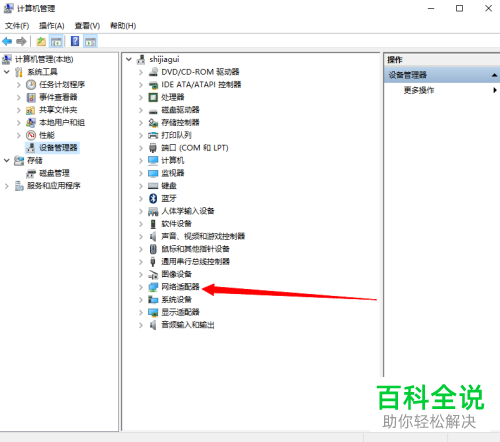Click the 计算机 monitor icon
Image resolution: width=500 pixels, height=442 pixels.
click(153, 161)
